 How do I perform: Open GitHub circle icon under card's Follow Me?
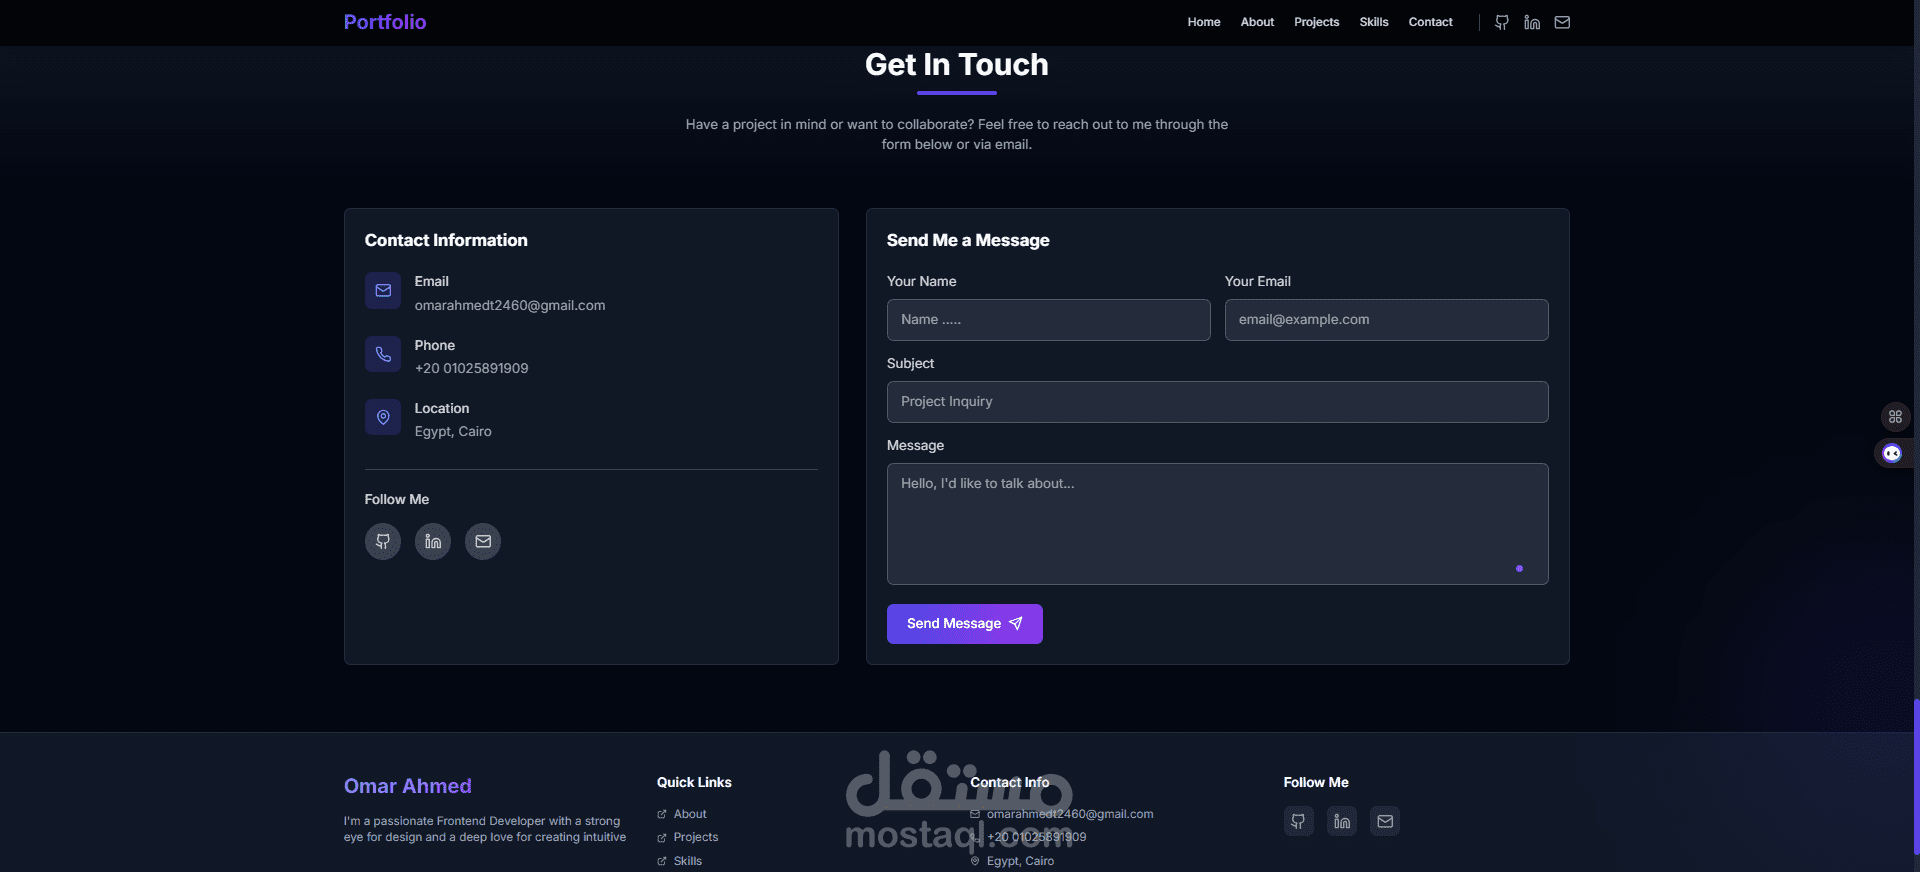click(383, 542)
